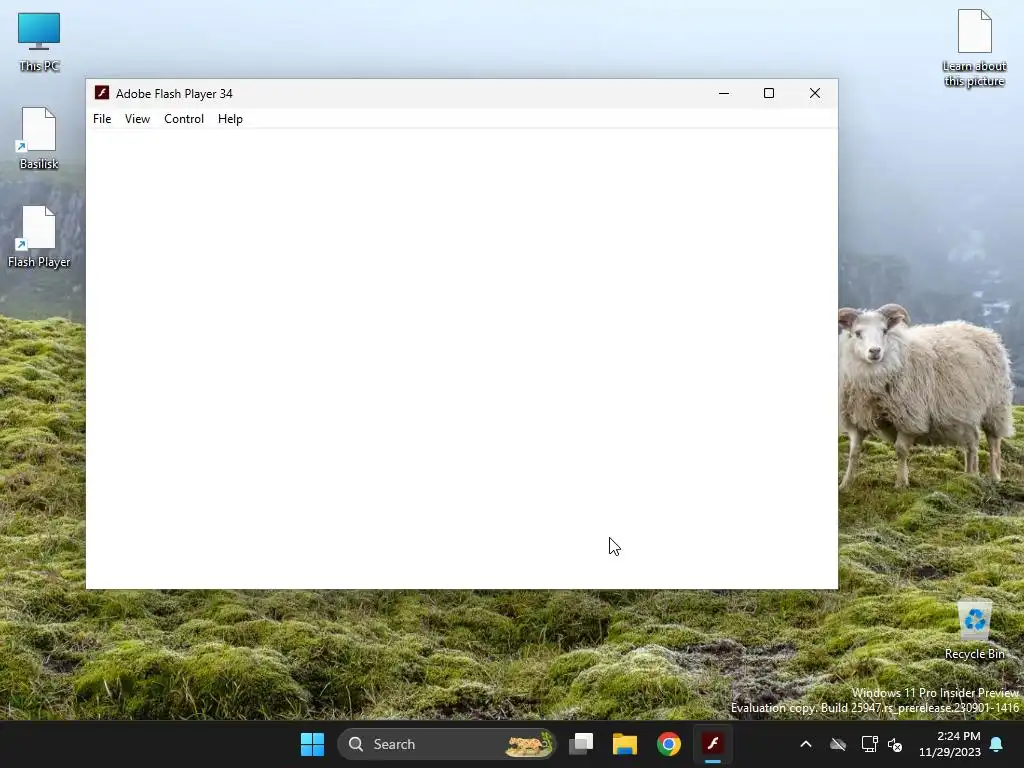1024x768 pixels.
Task: Select the Flash Player desktop shortcut
Action: click(39, 237)
